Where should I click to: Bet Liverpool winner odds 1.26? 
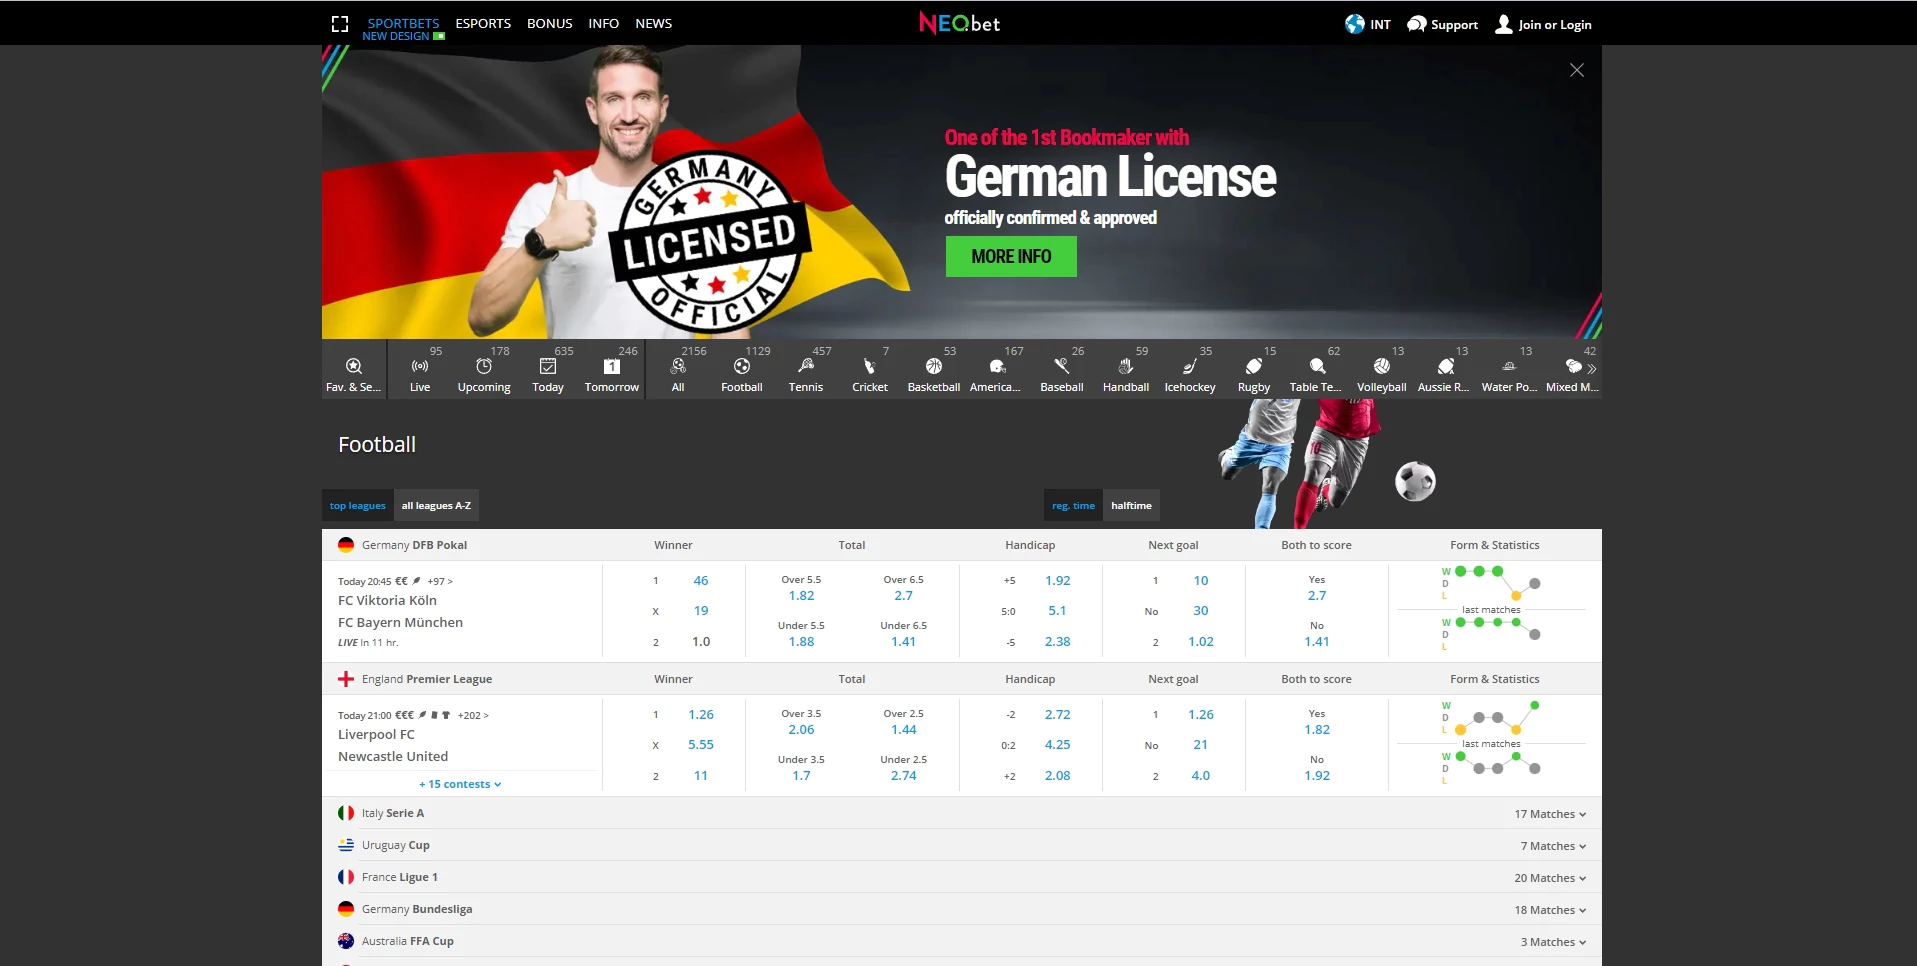coord(701,714)
